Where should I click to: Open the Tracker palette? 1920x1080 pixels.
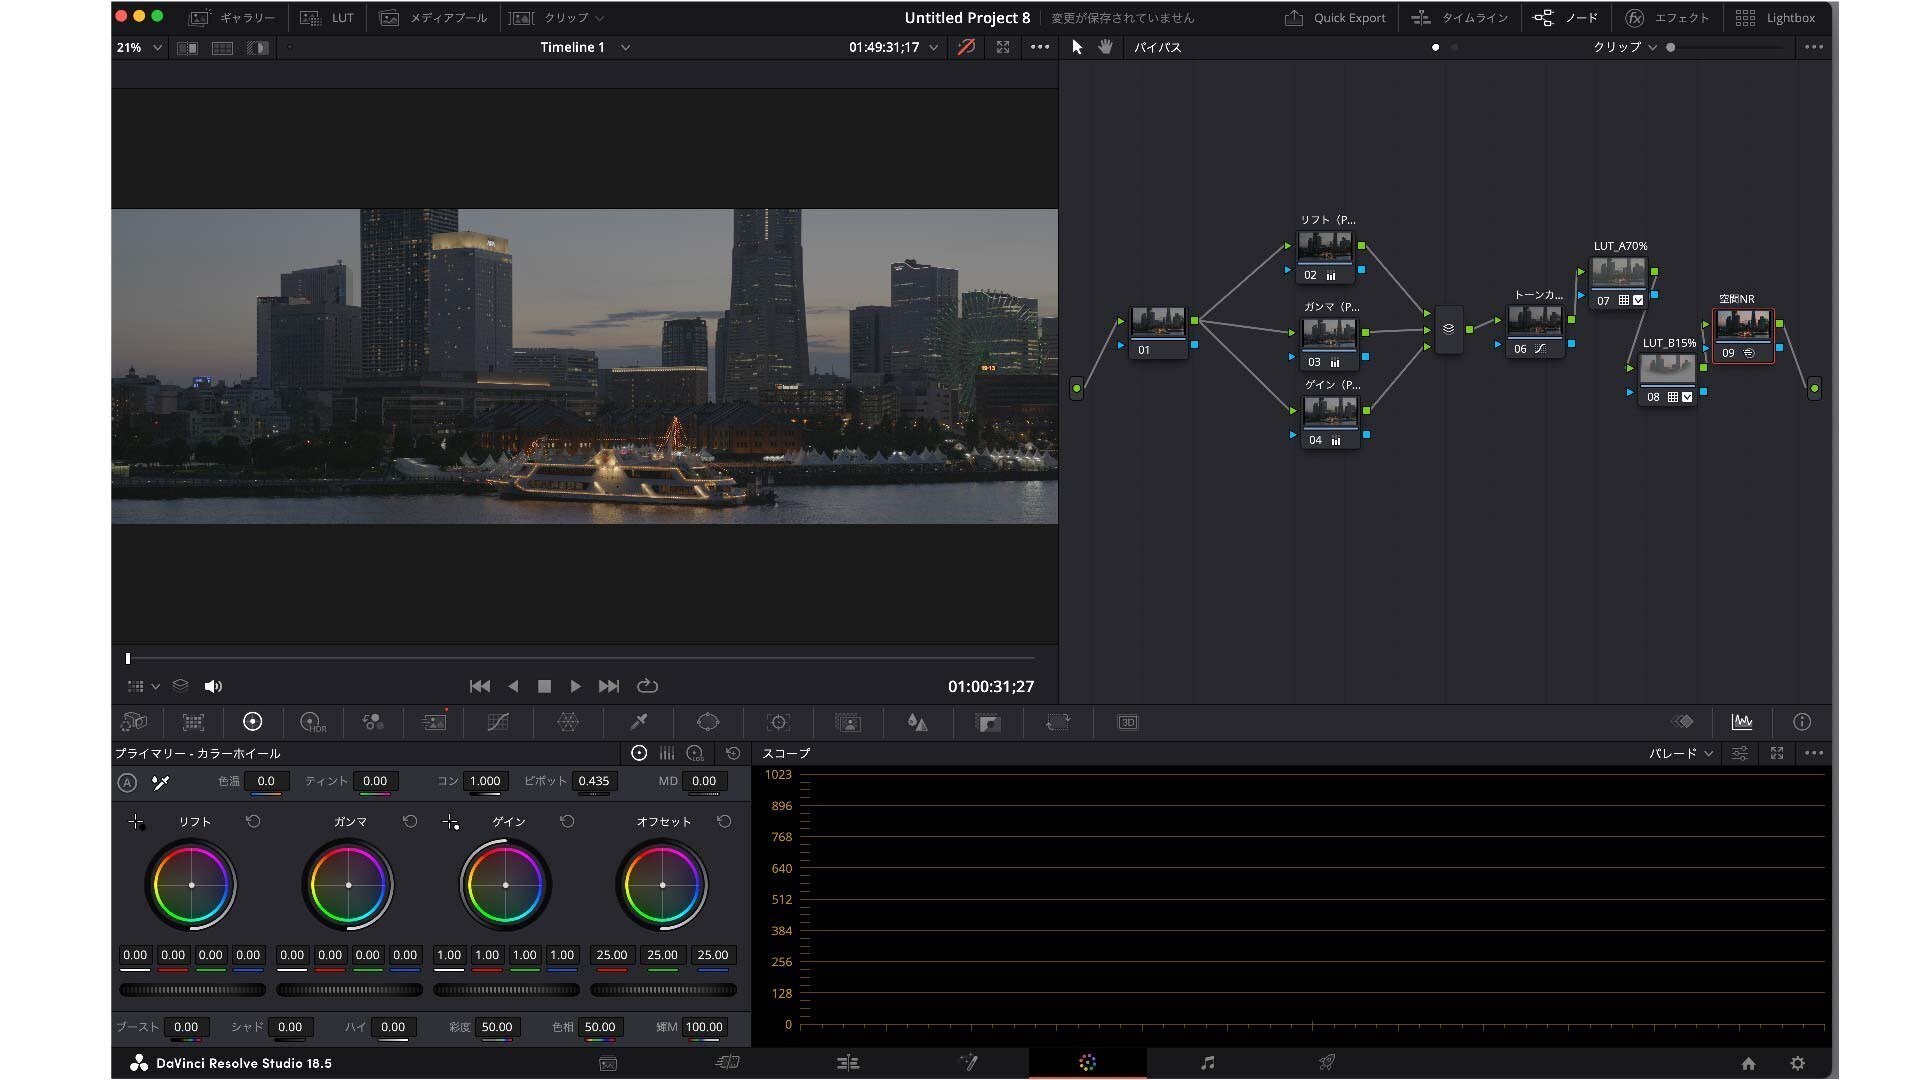pos(778,722)
